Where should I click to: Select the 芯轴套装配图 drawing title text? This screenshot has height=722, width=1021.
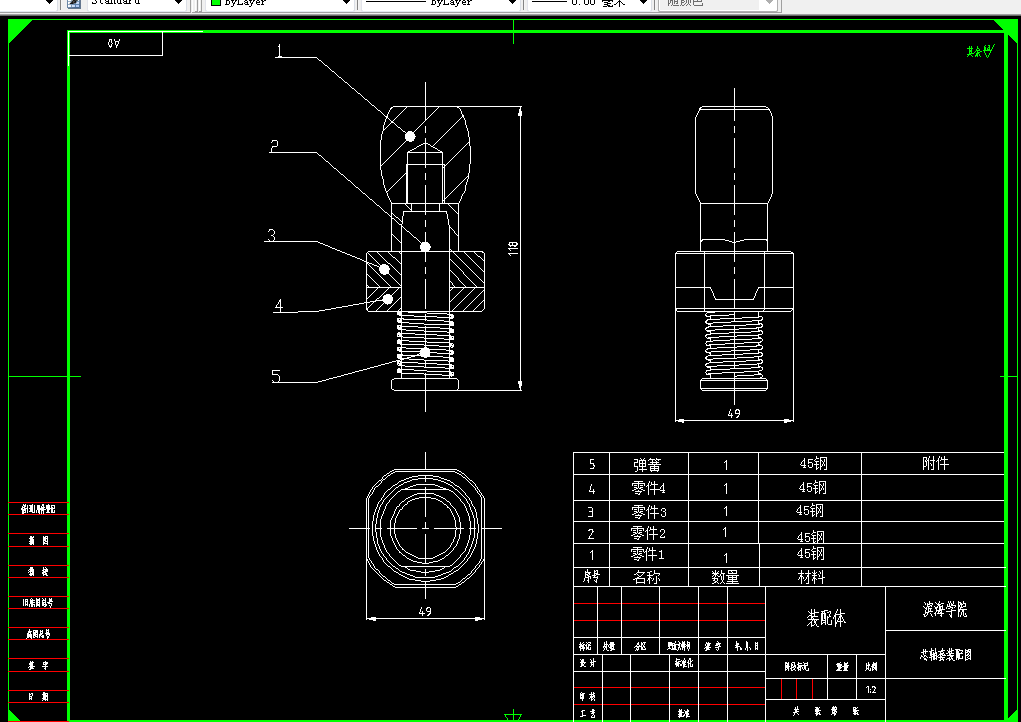click(x=945, y=655)
